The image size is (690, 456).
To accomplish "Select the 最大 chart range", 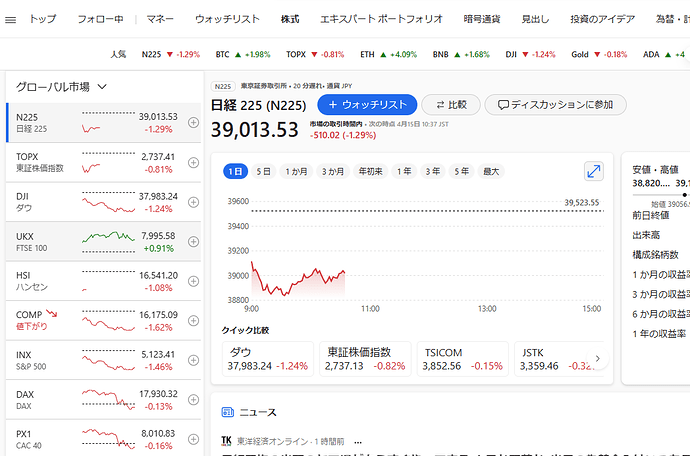I will [x=491, y=171].
